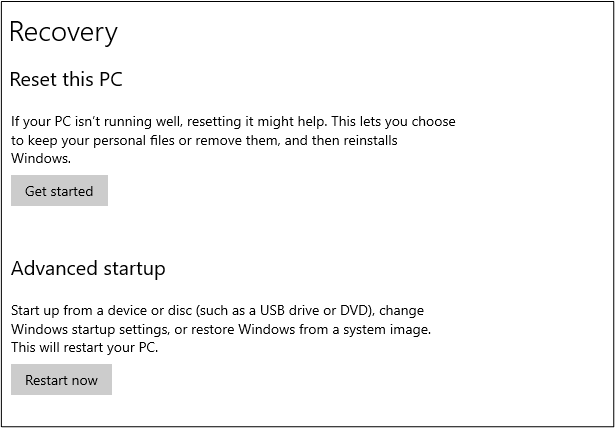Click the Get started button
The height and width of the screenshot is (428, 615).
[59, 191]
